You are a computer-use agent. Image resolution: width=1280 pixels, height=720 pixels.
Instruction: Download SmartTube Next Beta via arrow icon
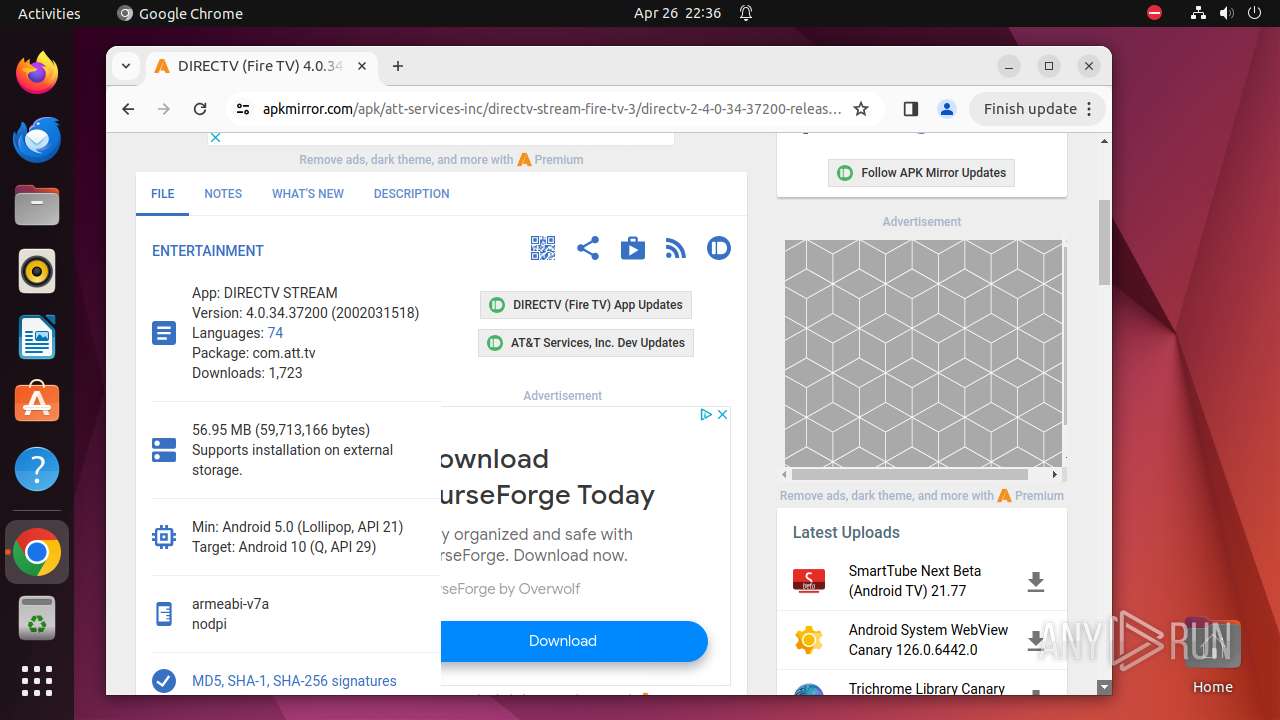tap(1036, 582)
